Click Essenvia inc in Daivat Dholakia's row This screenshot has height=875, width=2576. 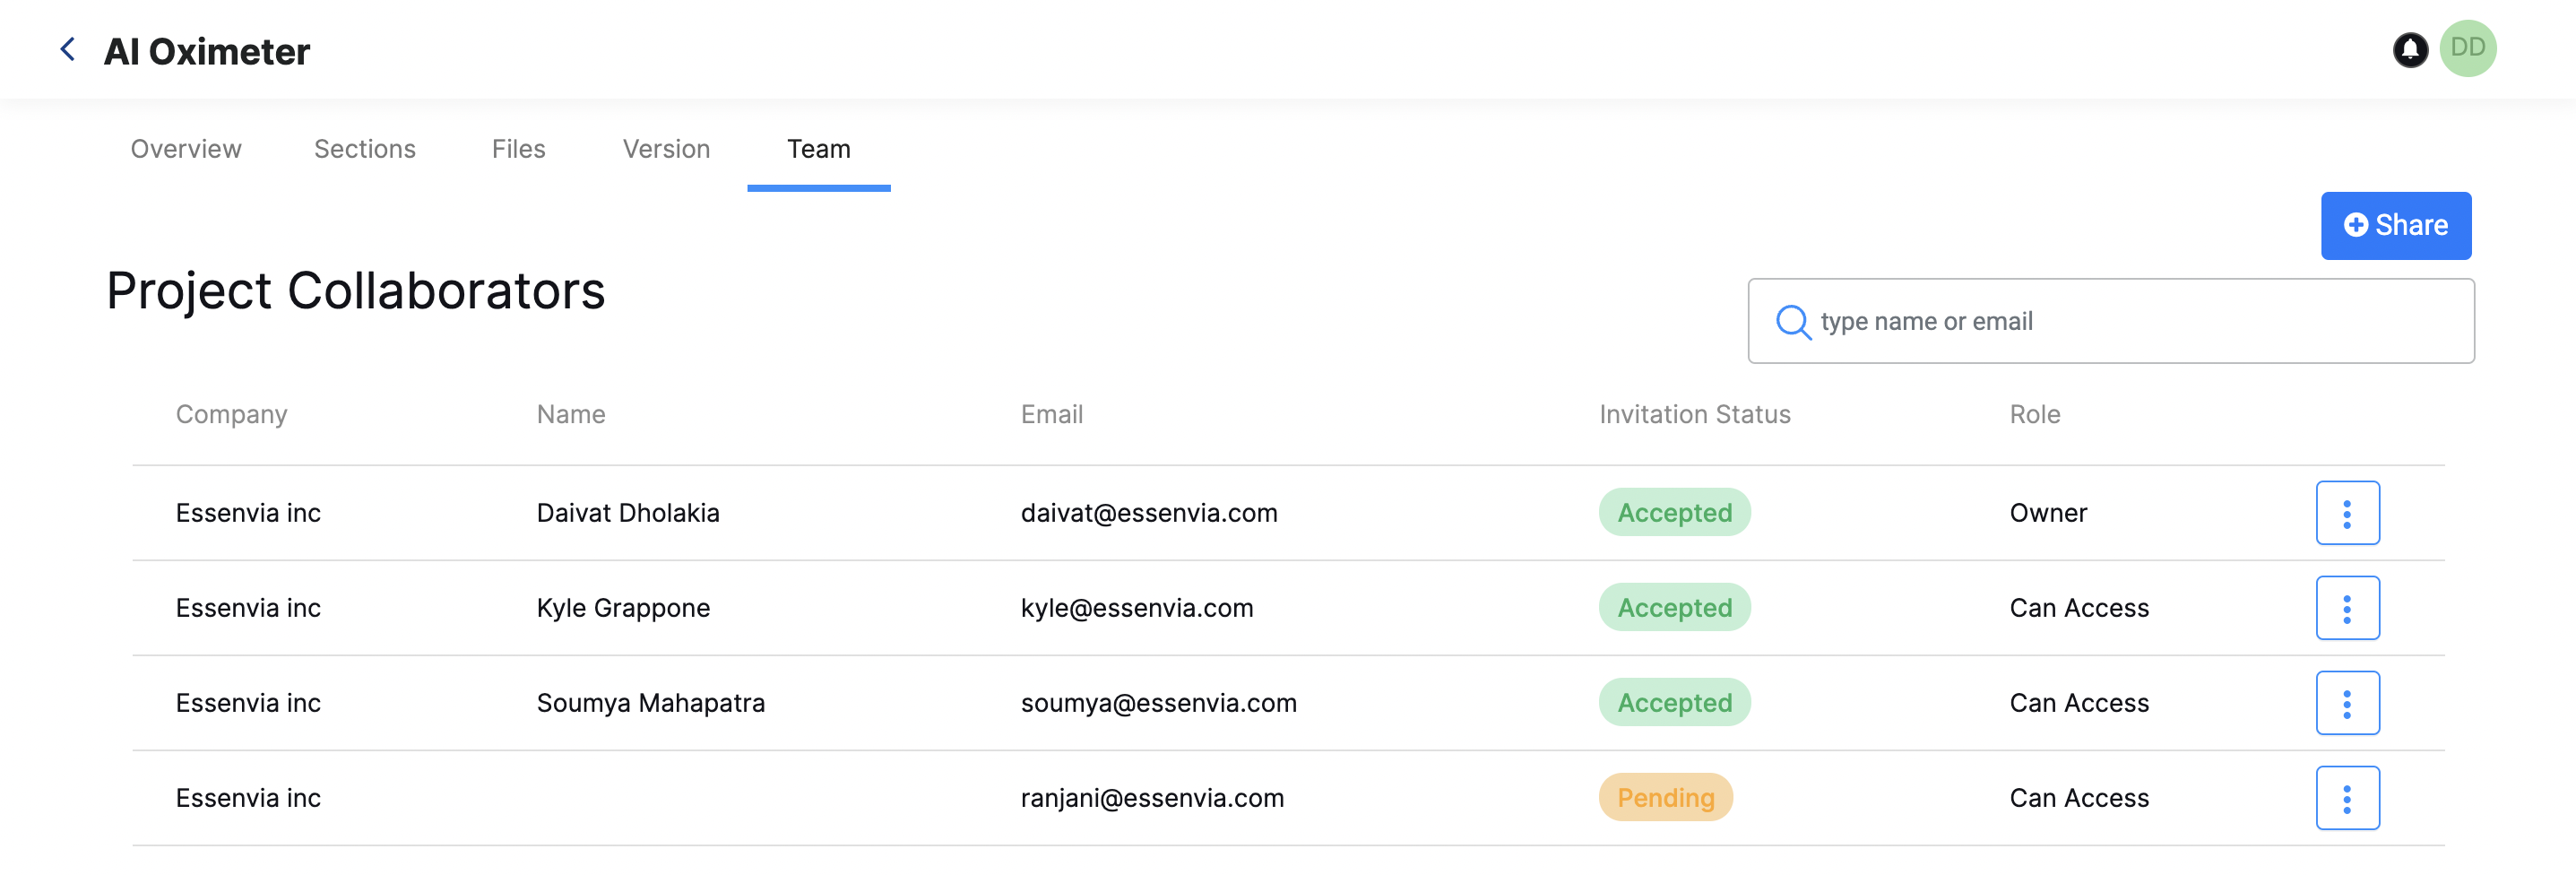[248, 513]
